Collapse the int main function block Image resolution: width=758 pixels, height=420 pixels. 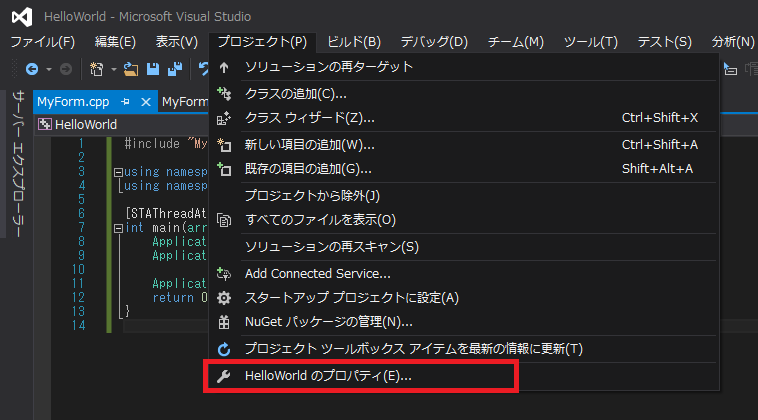(118, 228)
